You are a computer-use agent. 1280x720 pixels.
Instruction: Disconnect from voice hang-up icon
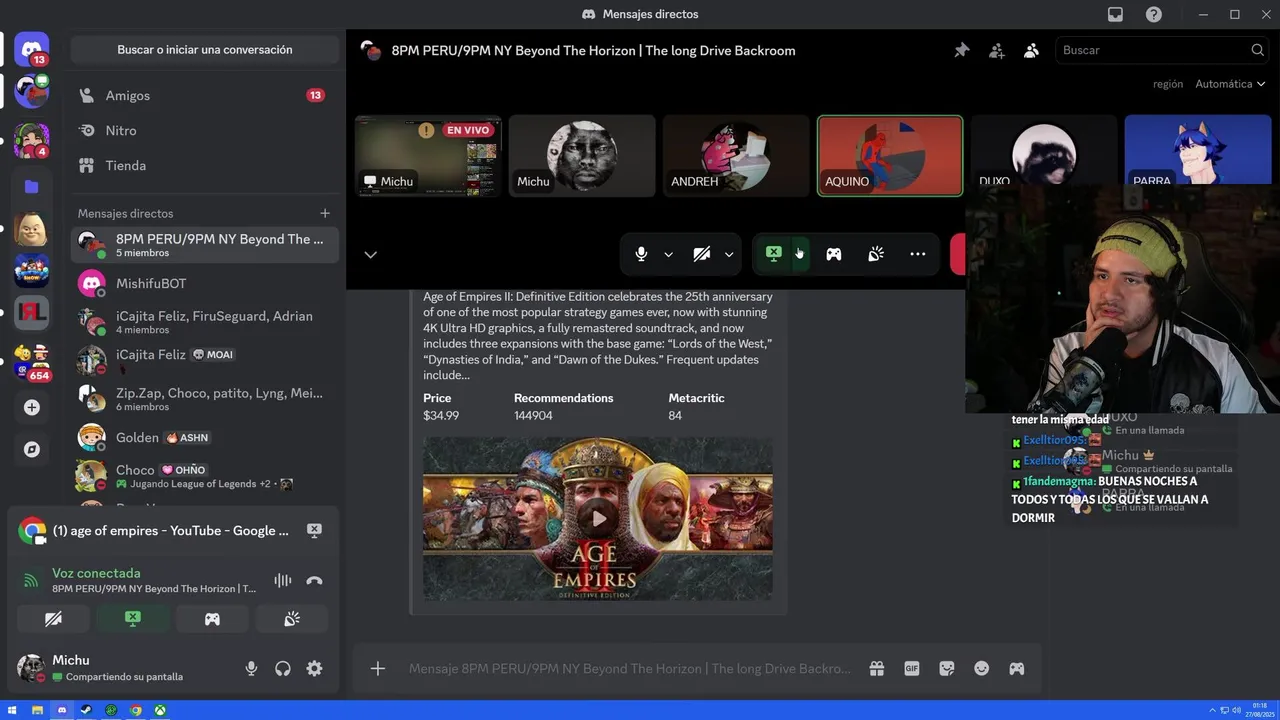tap(314, 580)
